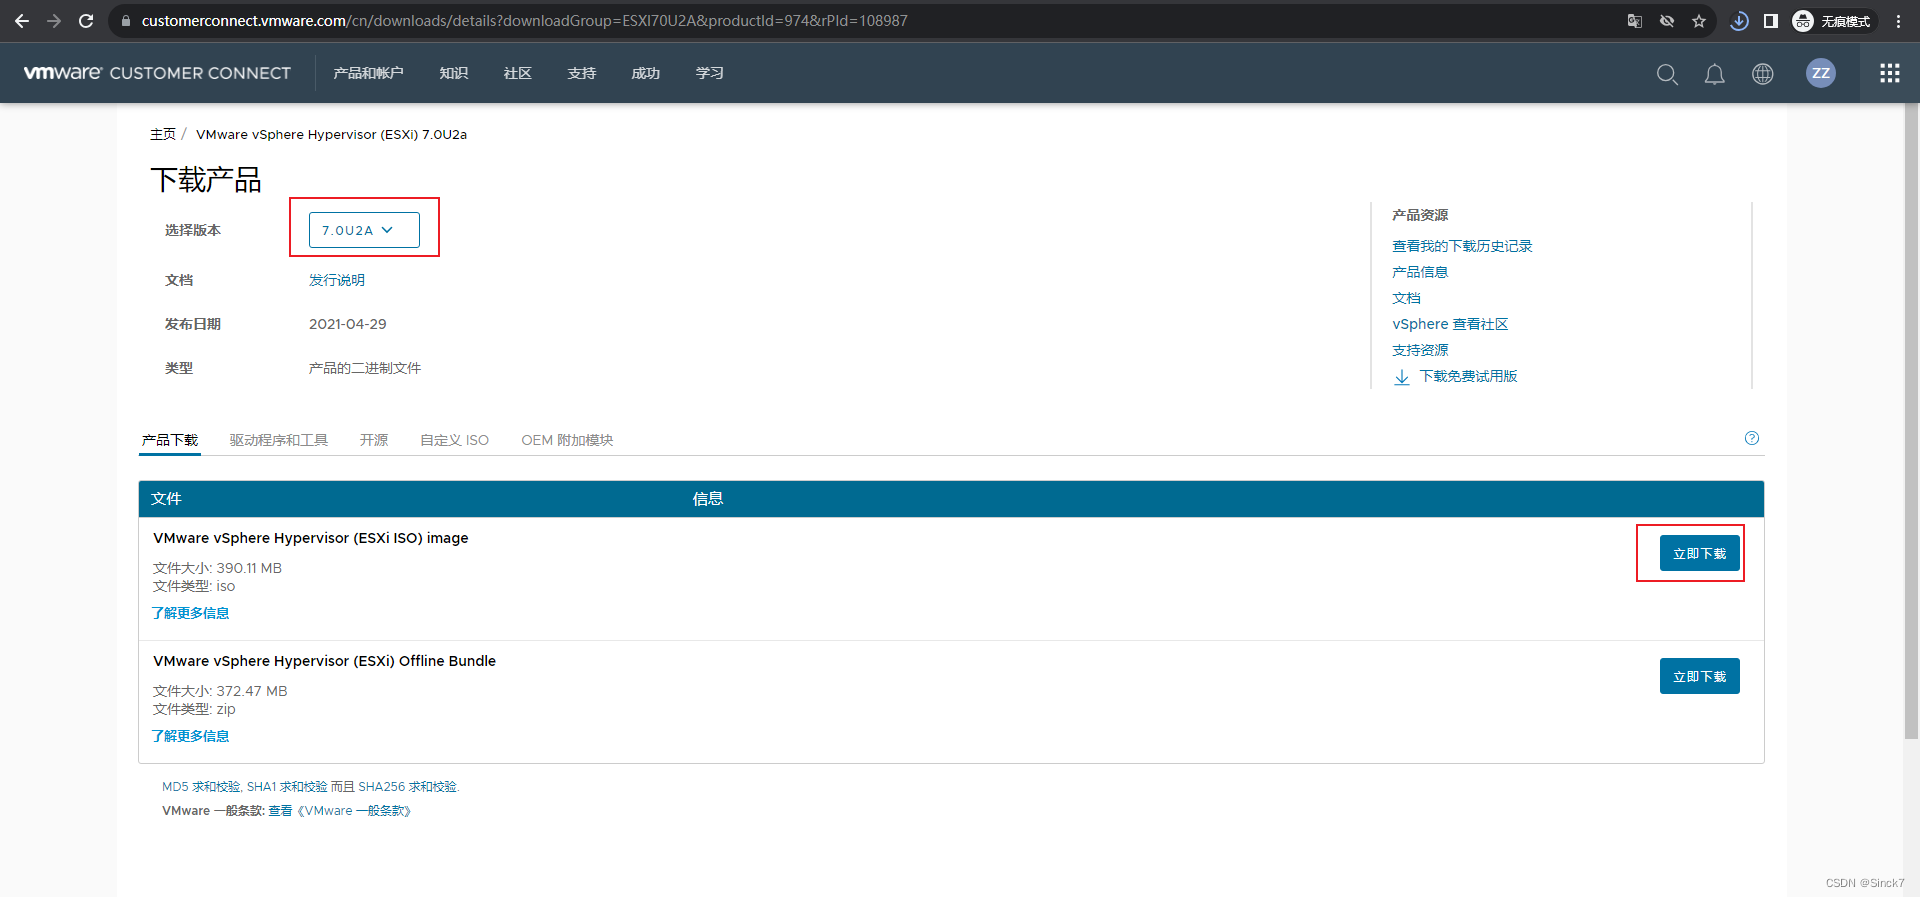1920x897 pixels.
Task: Click the 文件大小: 390.11 MB text
Action: click(217, 568)
